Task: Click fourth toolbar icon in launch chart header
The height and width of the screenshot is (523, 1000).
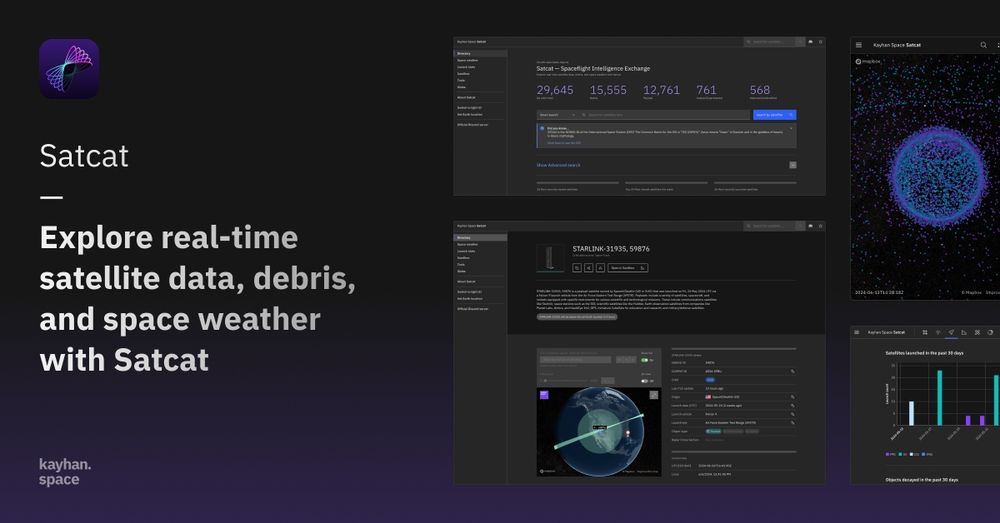Action: pos(964,332)
